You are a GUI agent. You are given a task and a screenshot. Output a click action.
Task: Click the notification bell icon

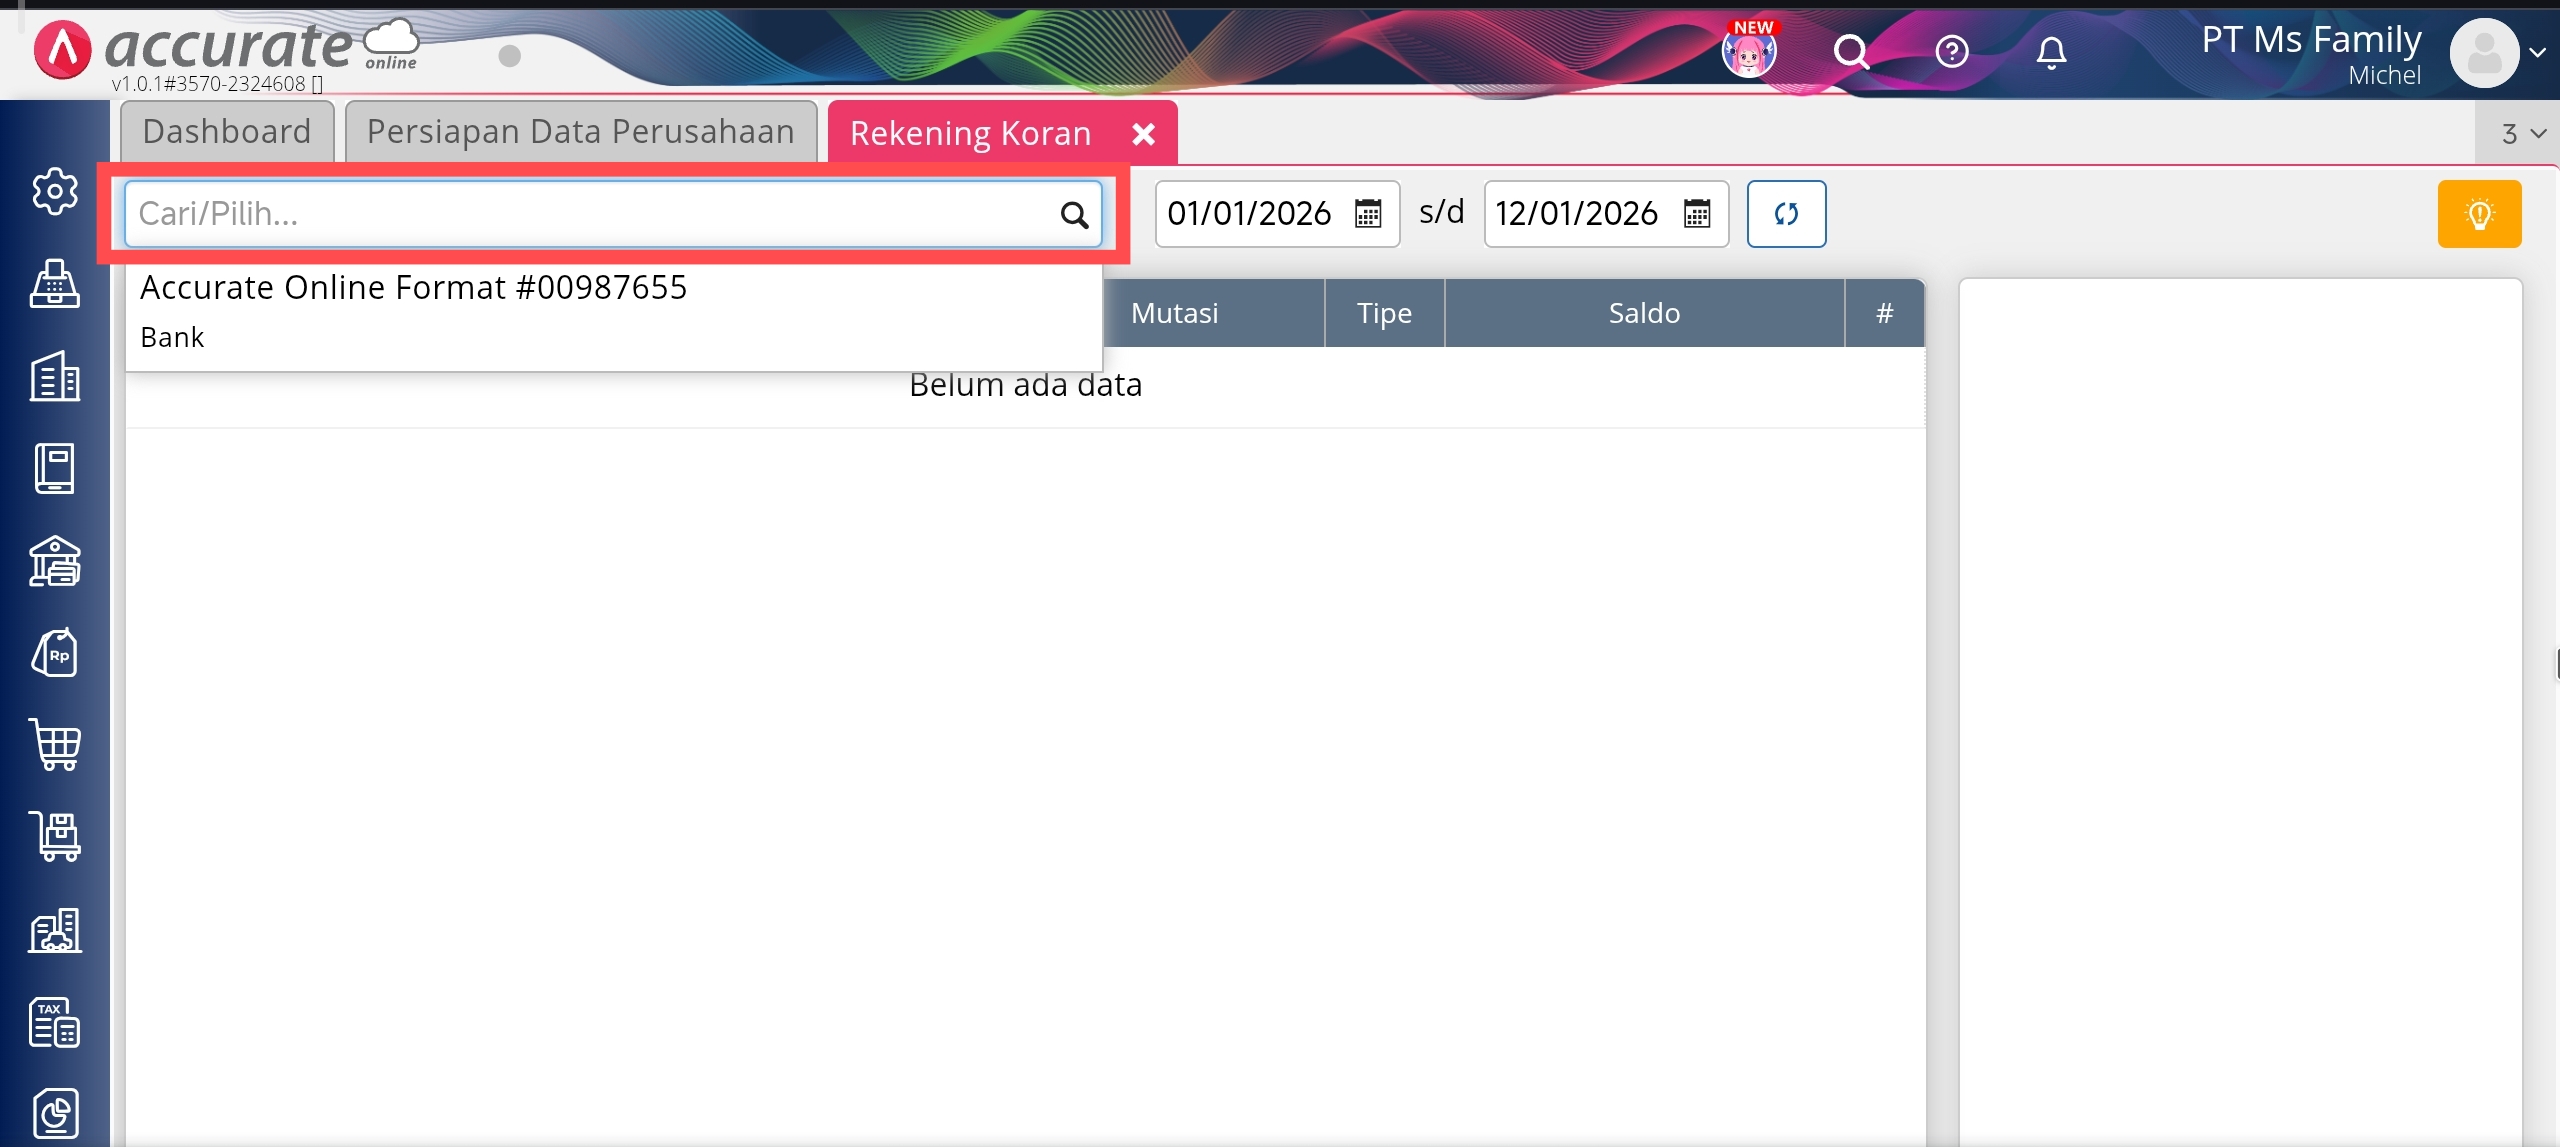tap(2050, 52)
